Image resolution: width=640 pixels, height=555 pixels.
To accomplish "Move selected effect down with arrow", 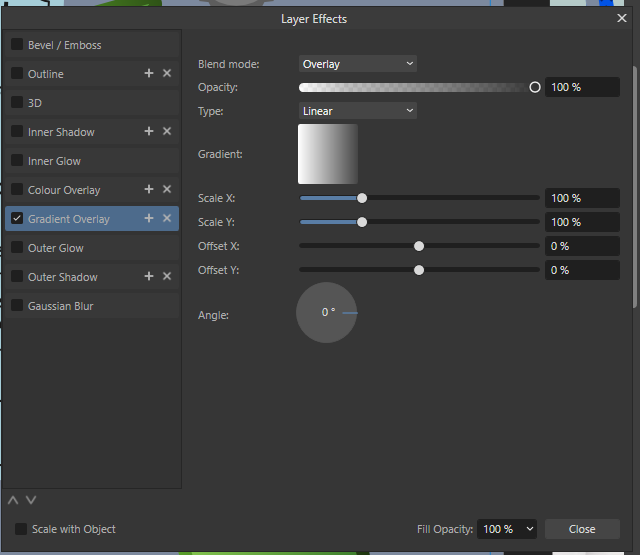I will pyautogui.click(x=31, y=500).
